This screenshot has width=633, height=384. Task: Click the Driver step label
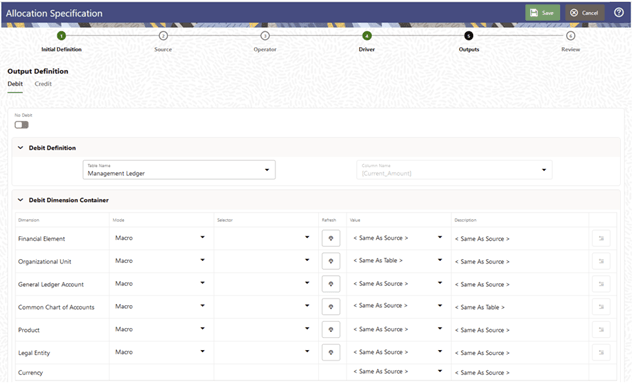pos(367,49)
